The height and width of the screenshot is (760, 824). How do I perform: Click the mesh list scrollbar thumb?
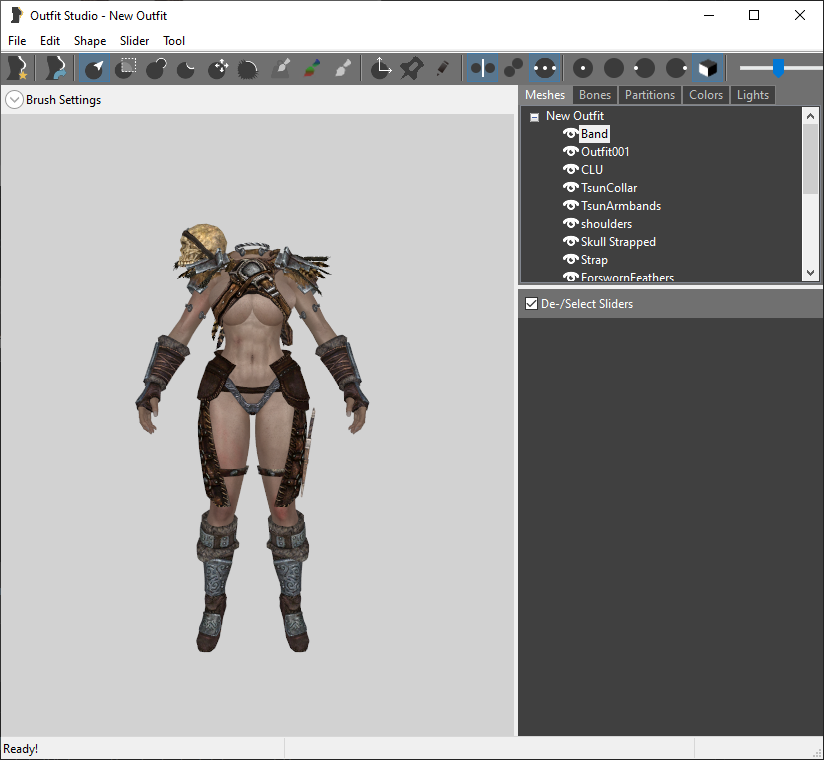click(x=810, y=159)
